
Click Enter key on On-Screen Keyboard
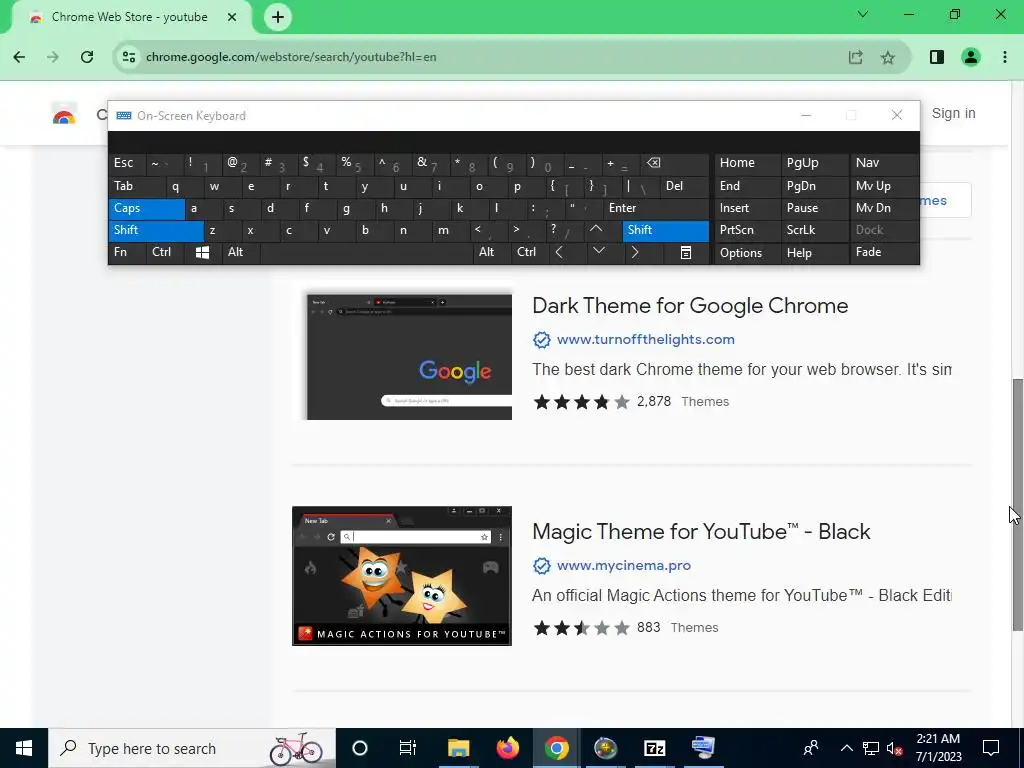[x=656, y=208]
